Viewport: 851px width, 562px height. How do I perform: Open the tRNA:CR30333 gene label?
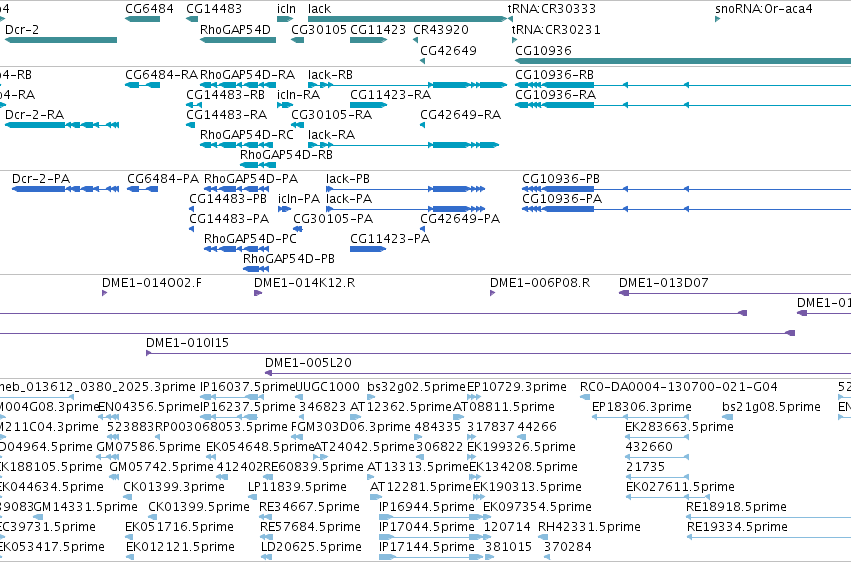click(x=551, y=9)
